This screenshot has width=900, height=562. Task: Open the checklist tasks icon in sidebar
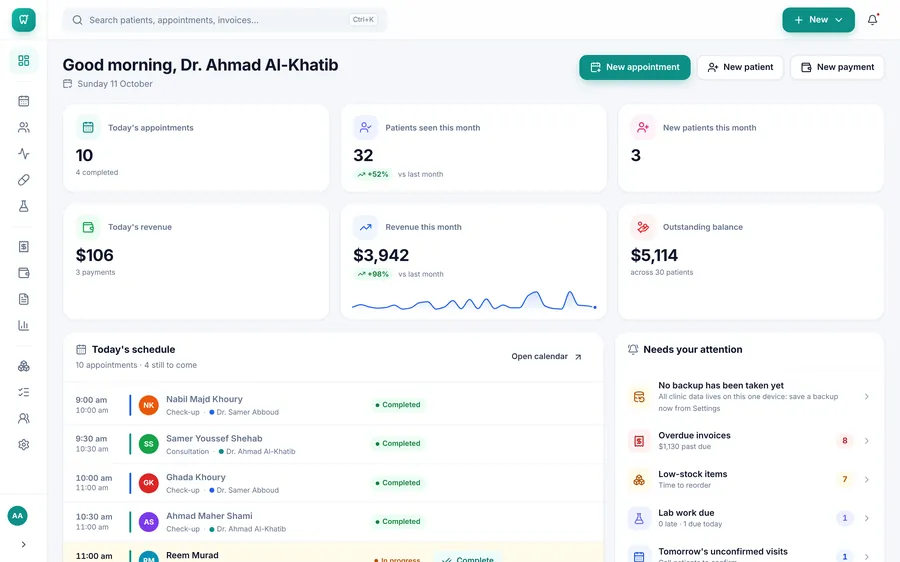(x=24, y=392)
